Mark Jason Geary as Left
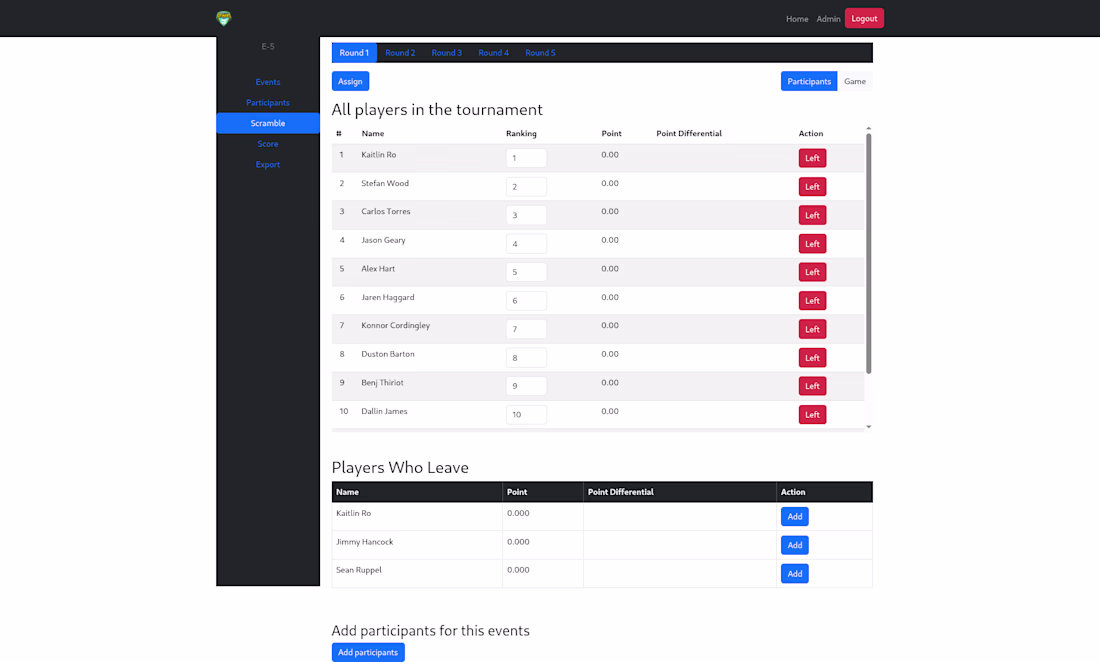Viewport: 1100px width, 662px height. [812, 243]
